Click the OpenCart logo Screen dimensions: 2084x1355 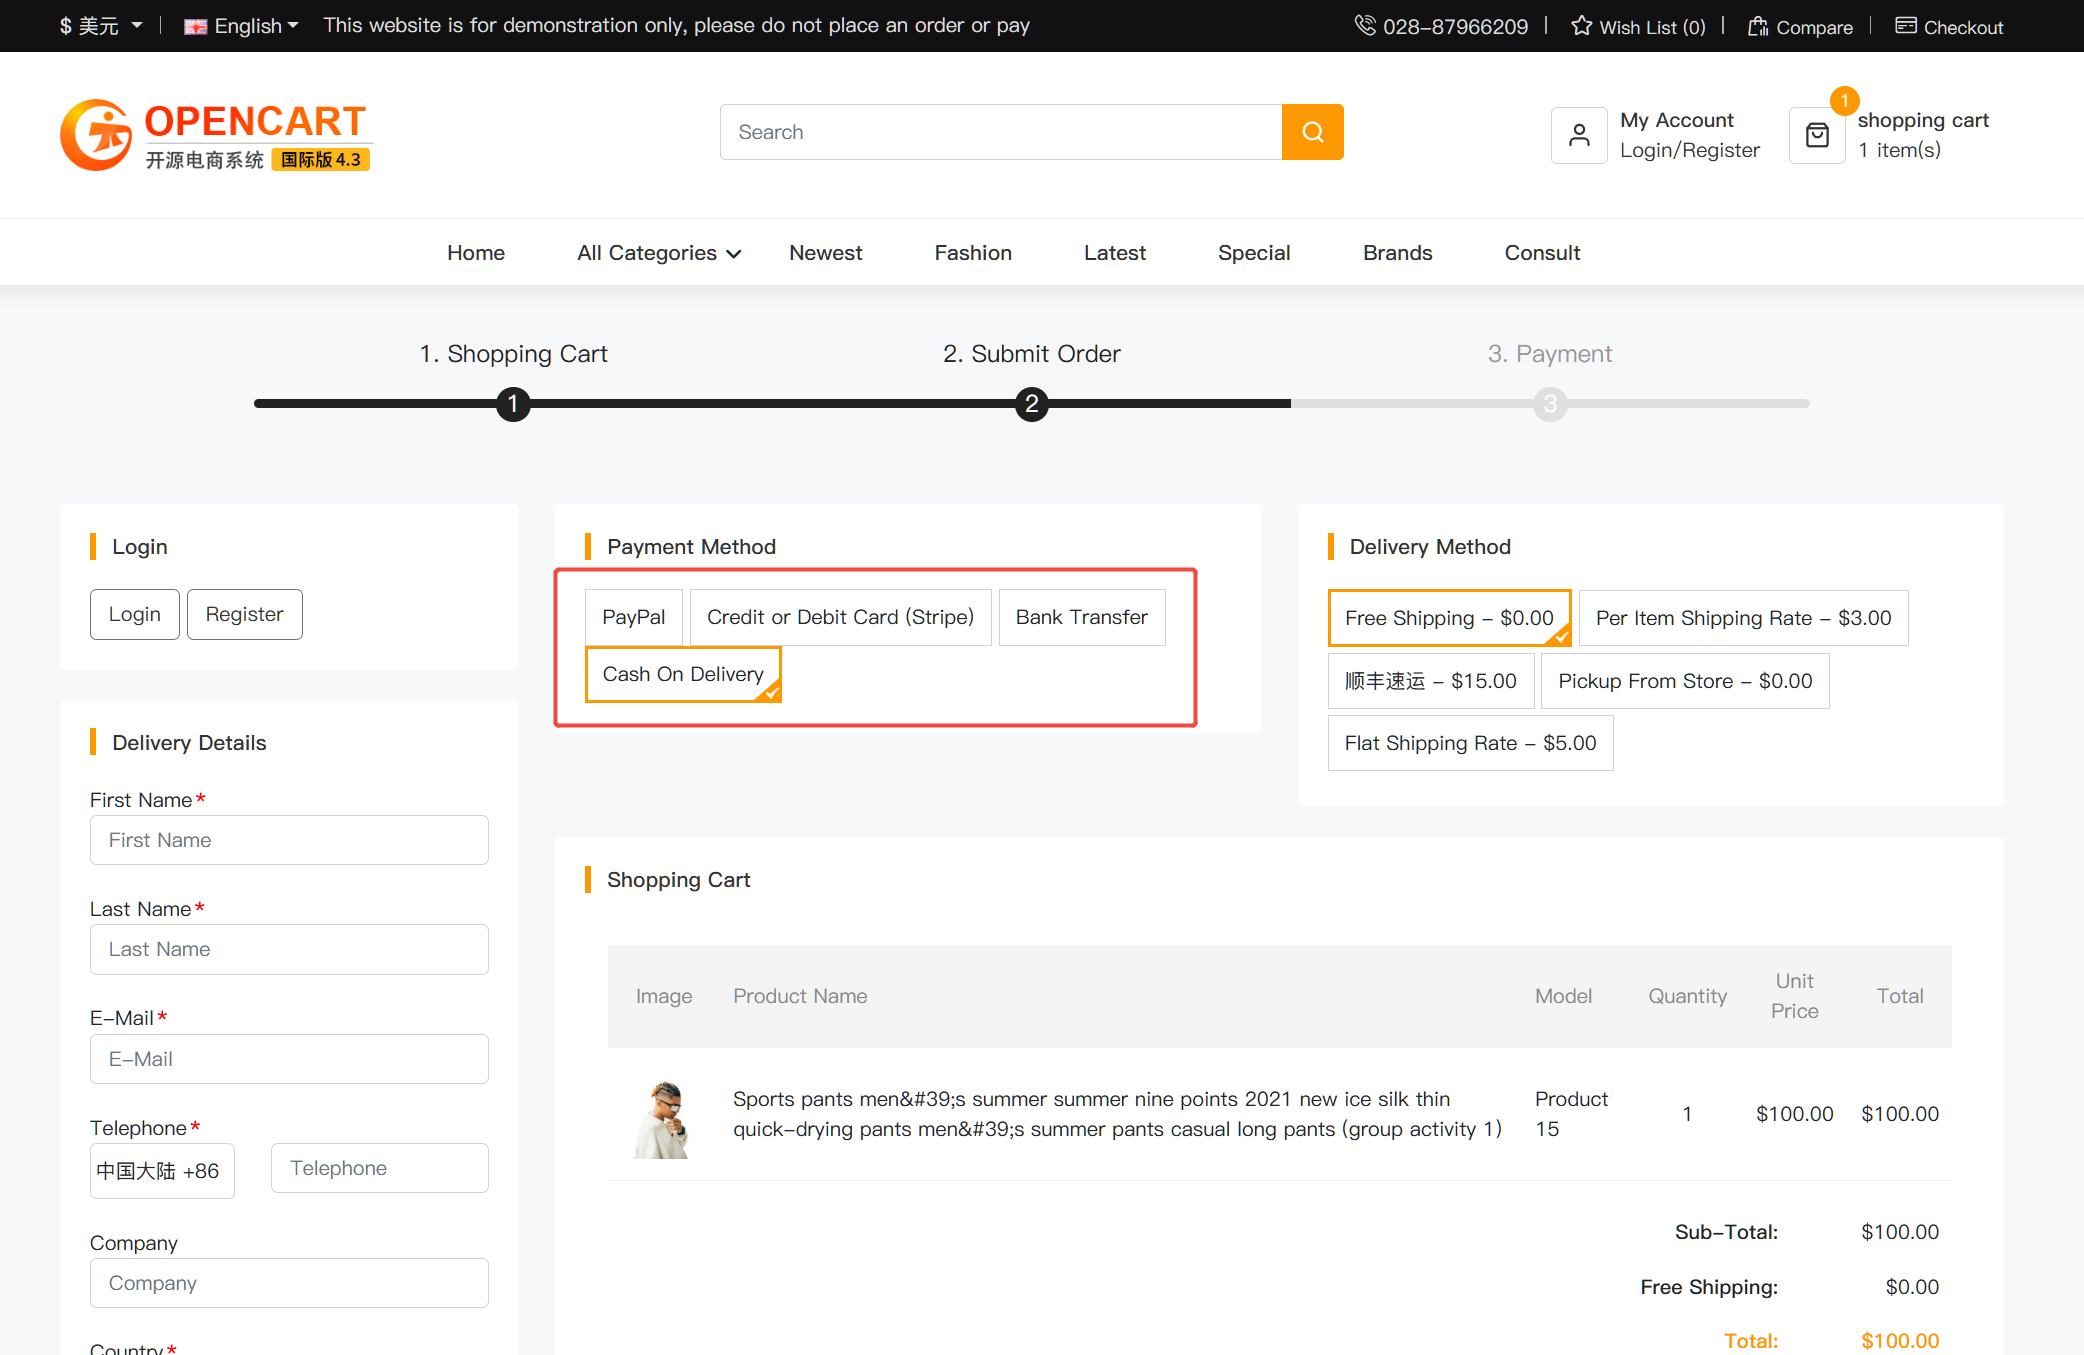click(215, 135)
